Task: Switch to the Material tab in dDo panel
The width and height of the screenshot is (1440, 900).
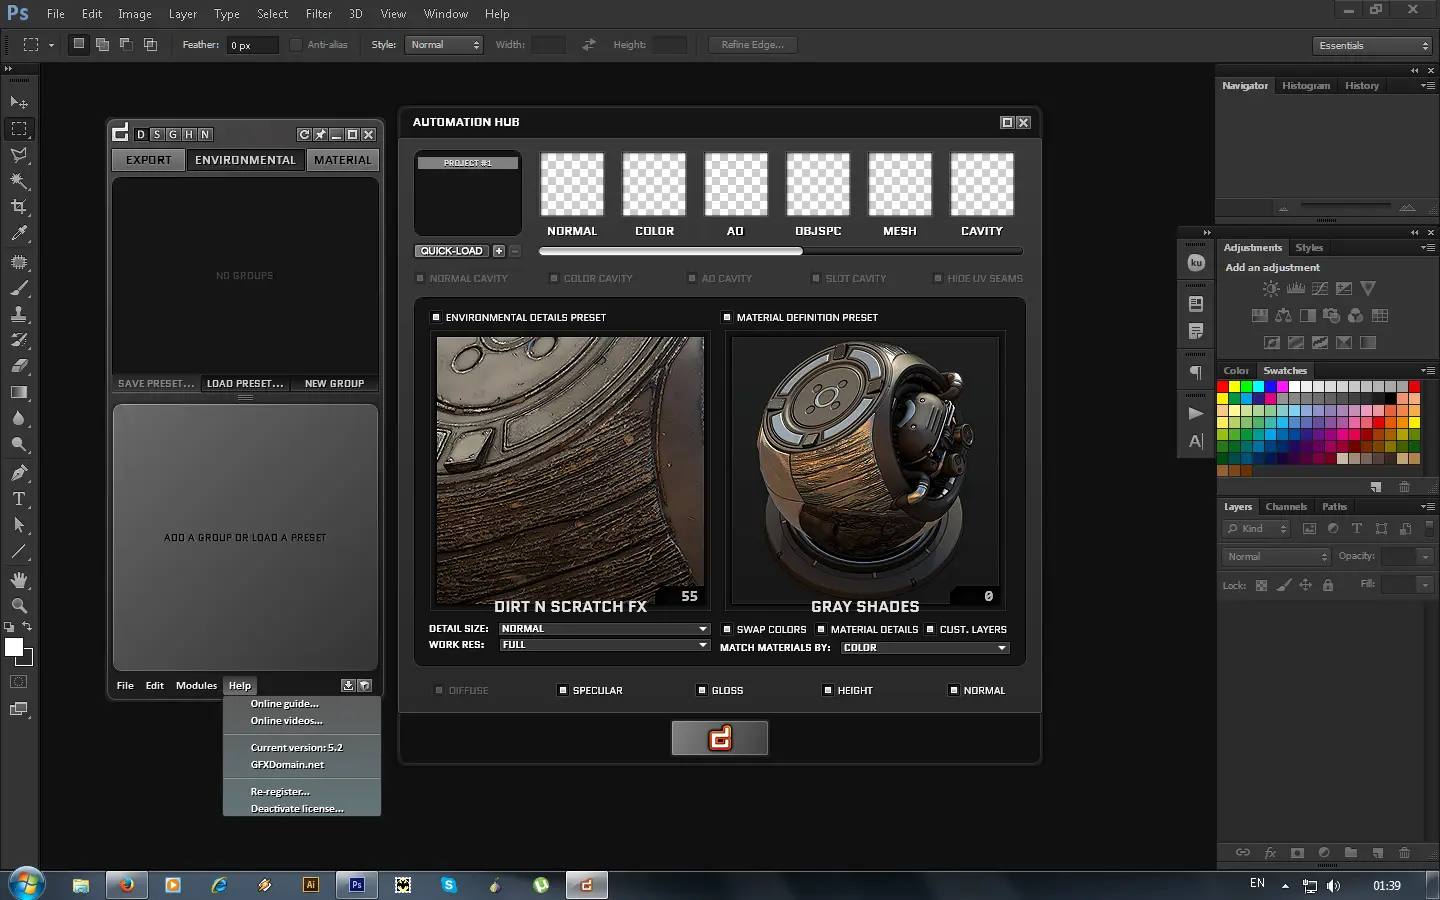Action: pos(343,160)
